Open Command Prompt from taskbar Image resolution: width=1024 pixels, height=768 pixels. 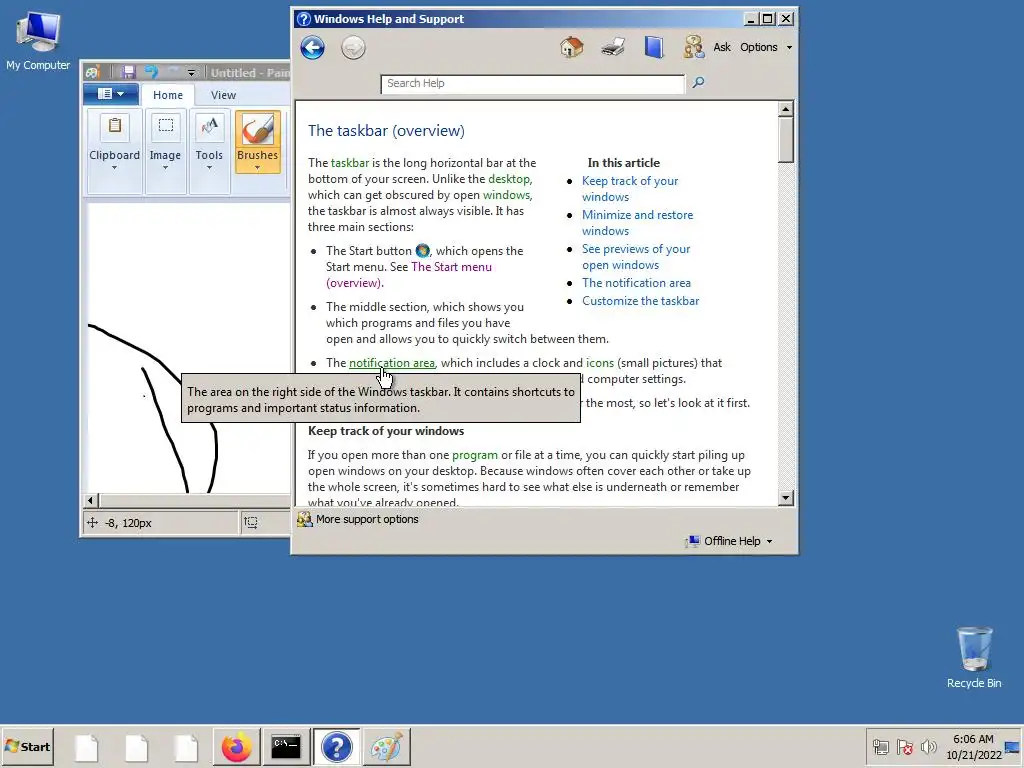pyautogui.click(x=286, y=747)
